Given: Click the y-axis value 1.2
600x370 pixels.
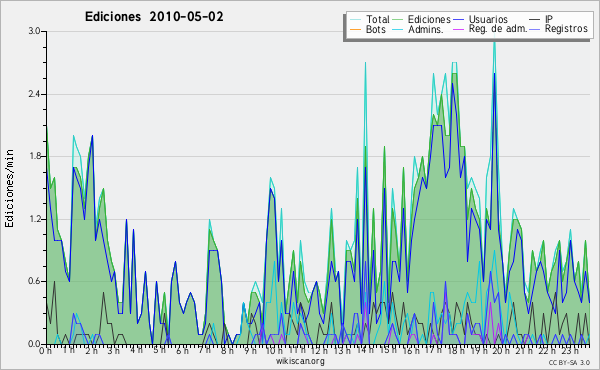Looking at the screenshot, I should 35,219.
